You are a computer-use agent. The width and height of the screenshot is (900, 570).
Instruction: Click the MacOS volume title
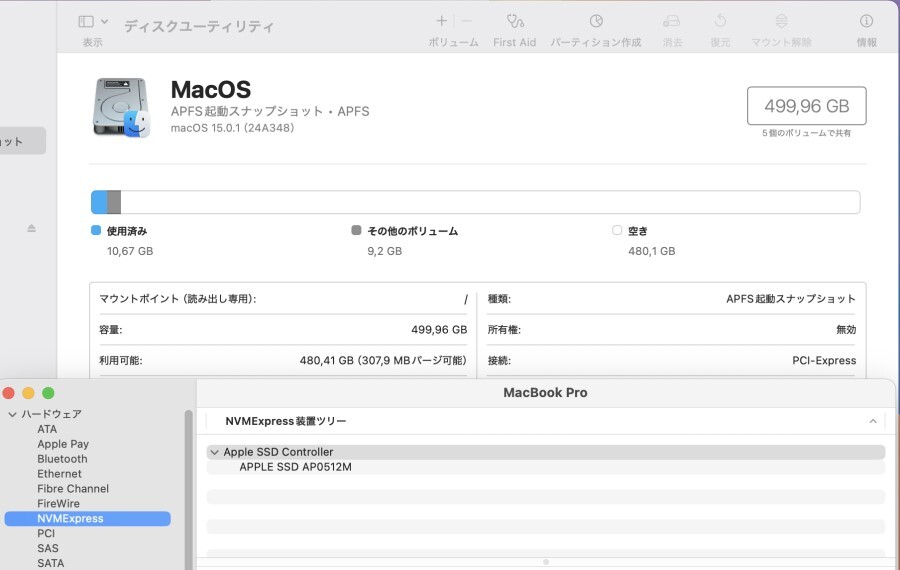coord(211,90)
